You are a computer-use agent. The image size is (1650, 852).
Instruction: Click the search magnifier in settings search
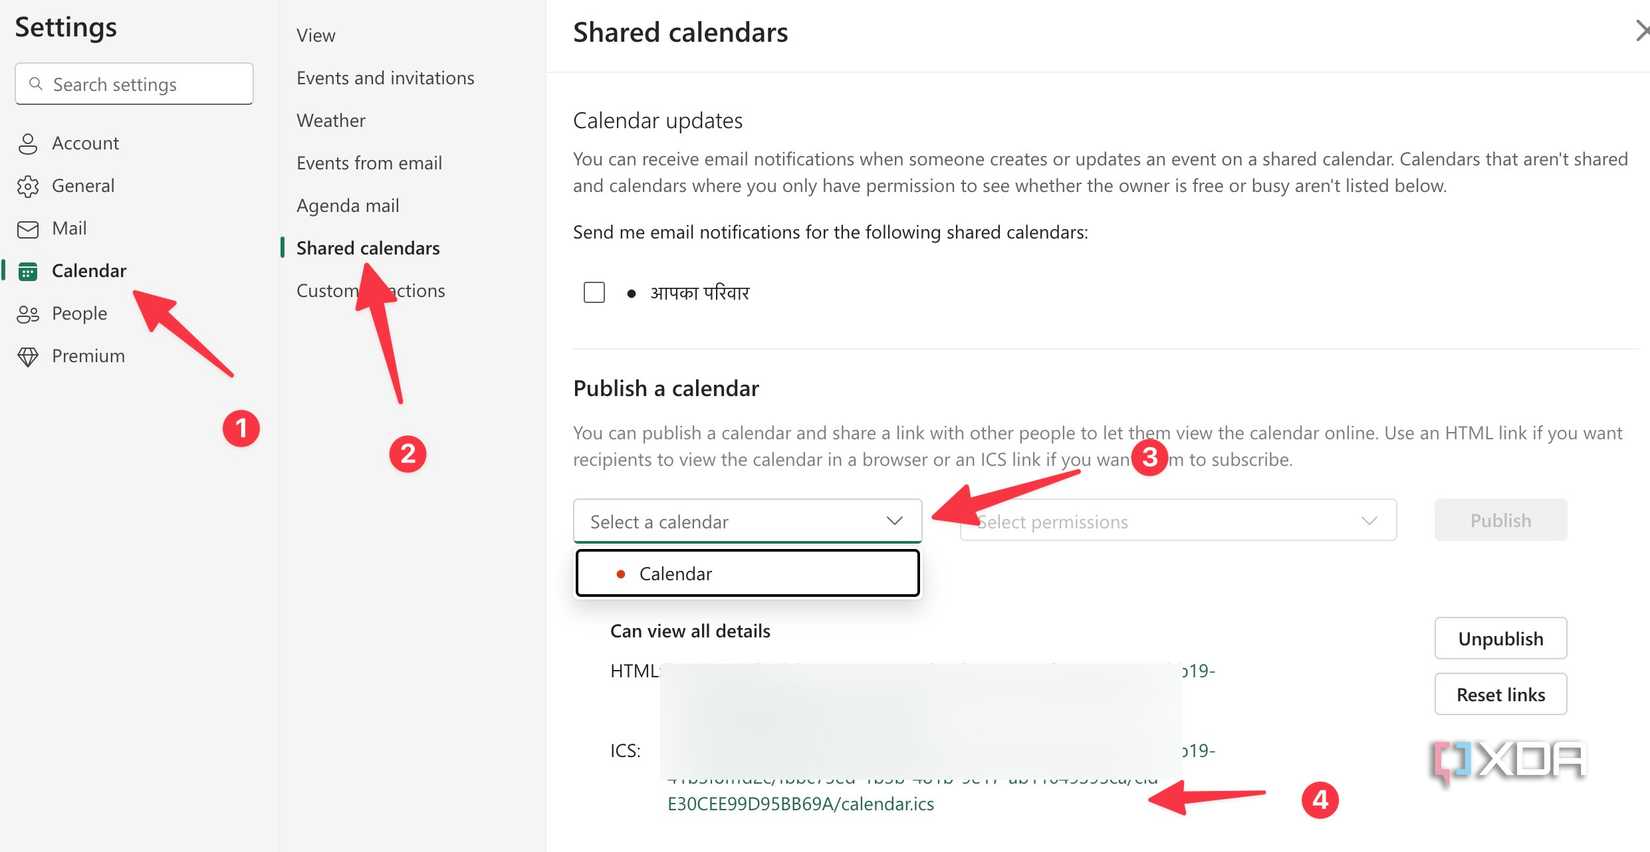pos(35,84)
